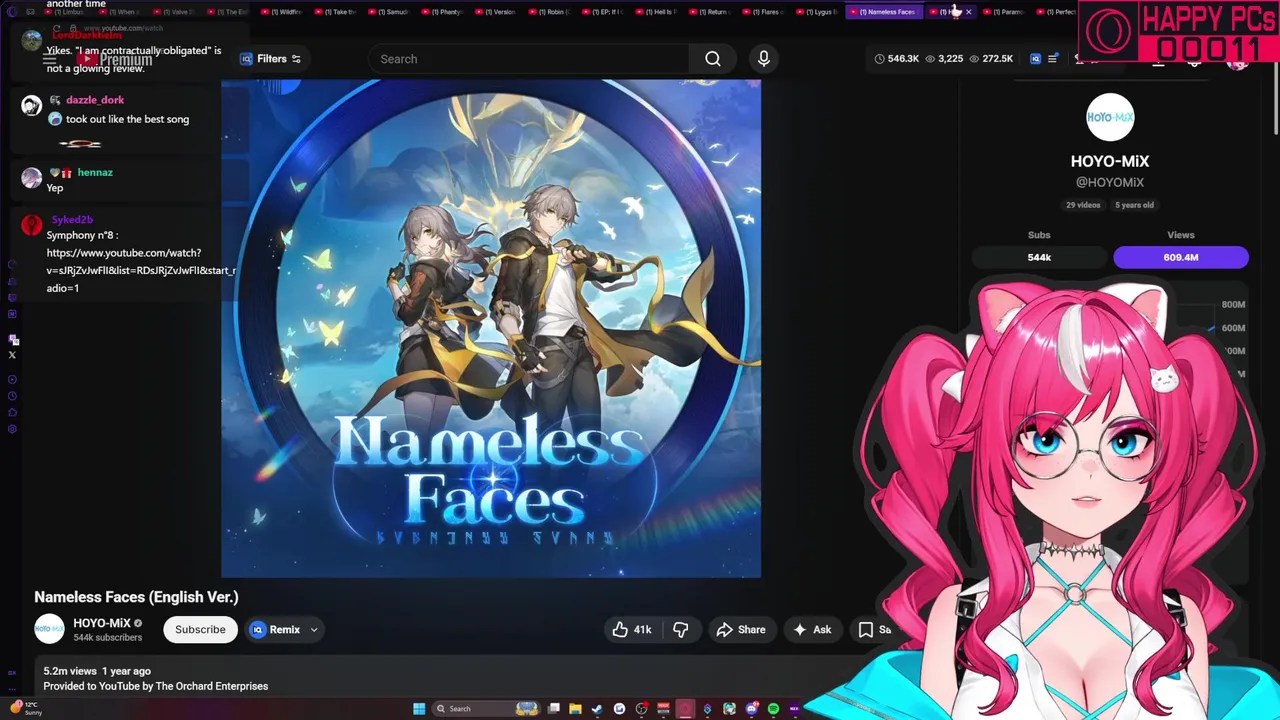Subscribe to HOYO-MiX channel

tap(200, 629)
